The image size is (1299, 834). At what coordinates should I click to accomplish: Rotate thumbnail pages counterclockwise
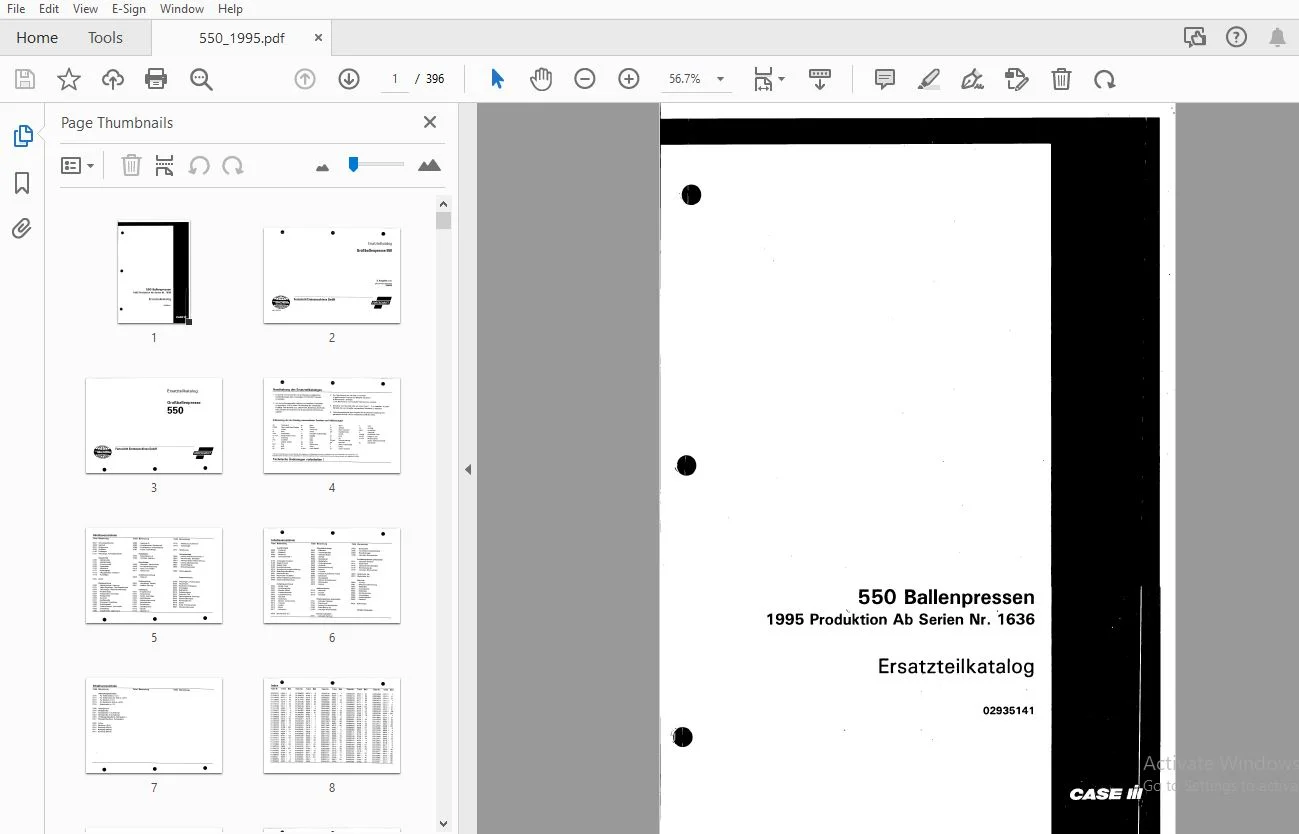click(x=199, y=165)
